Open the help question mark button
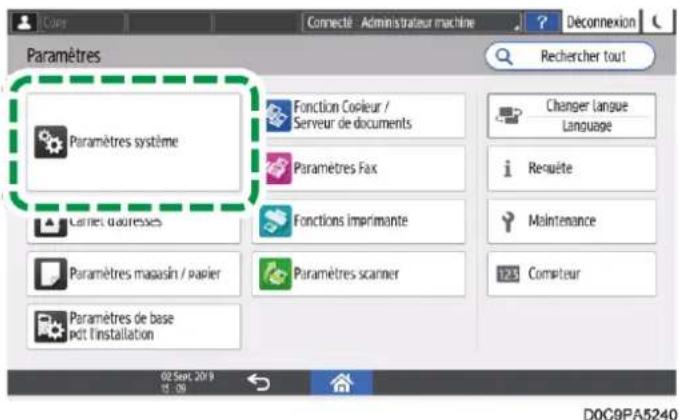This screenshot has height=420, width=679. click(542, 22)
